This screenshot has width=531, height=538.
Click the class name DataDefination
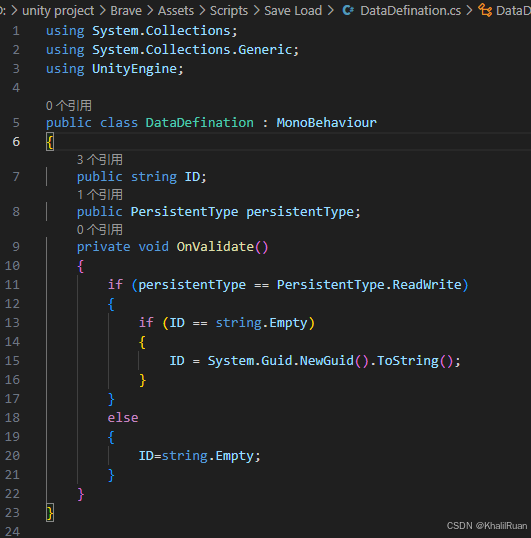[200, 123]
